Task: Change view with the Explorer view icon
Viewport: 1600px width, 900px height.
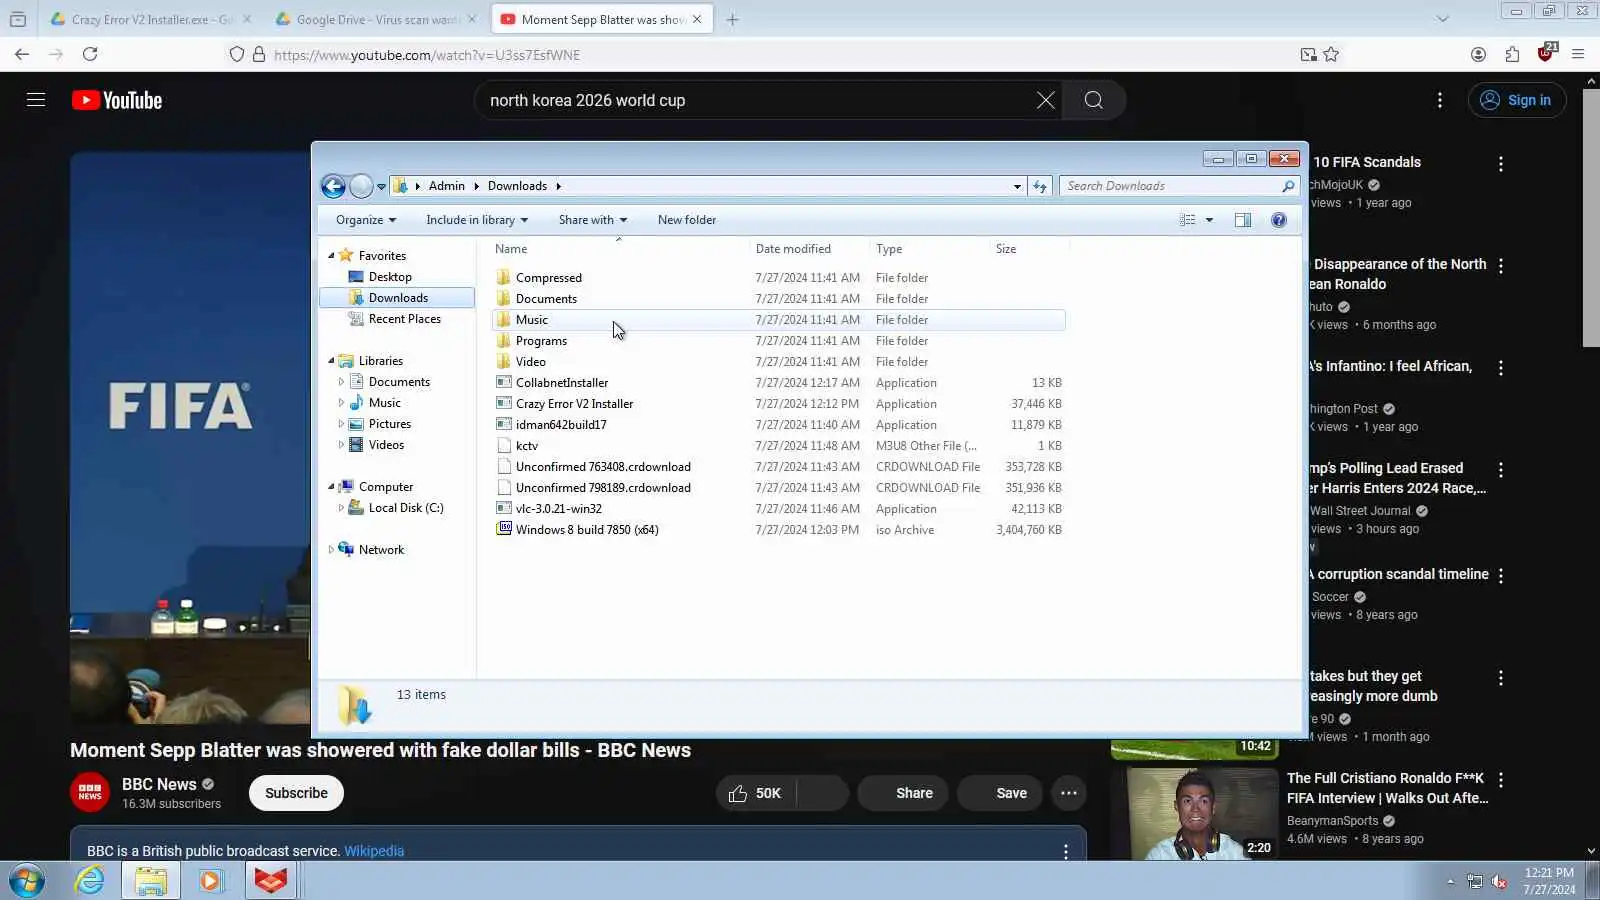Action: [x=1188, y=220]
